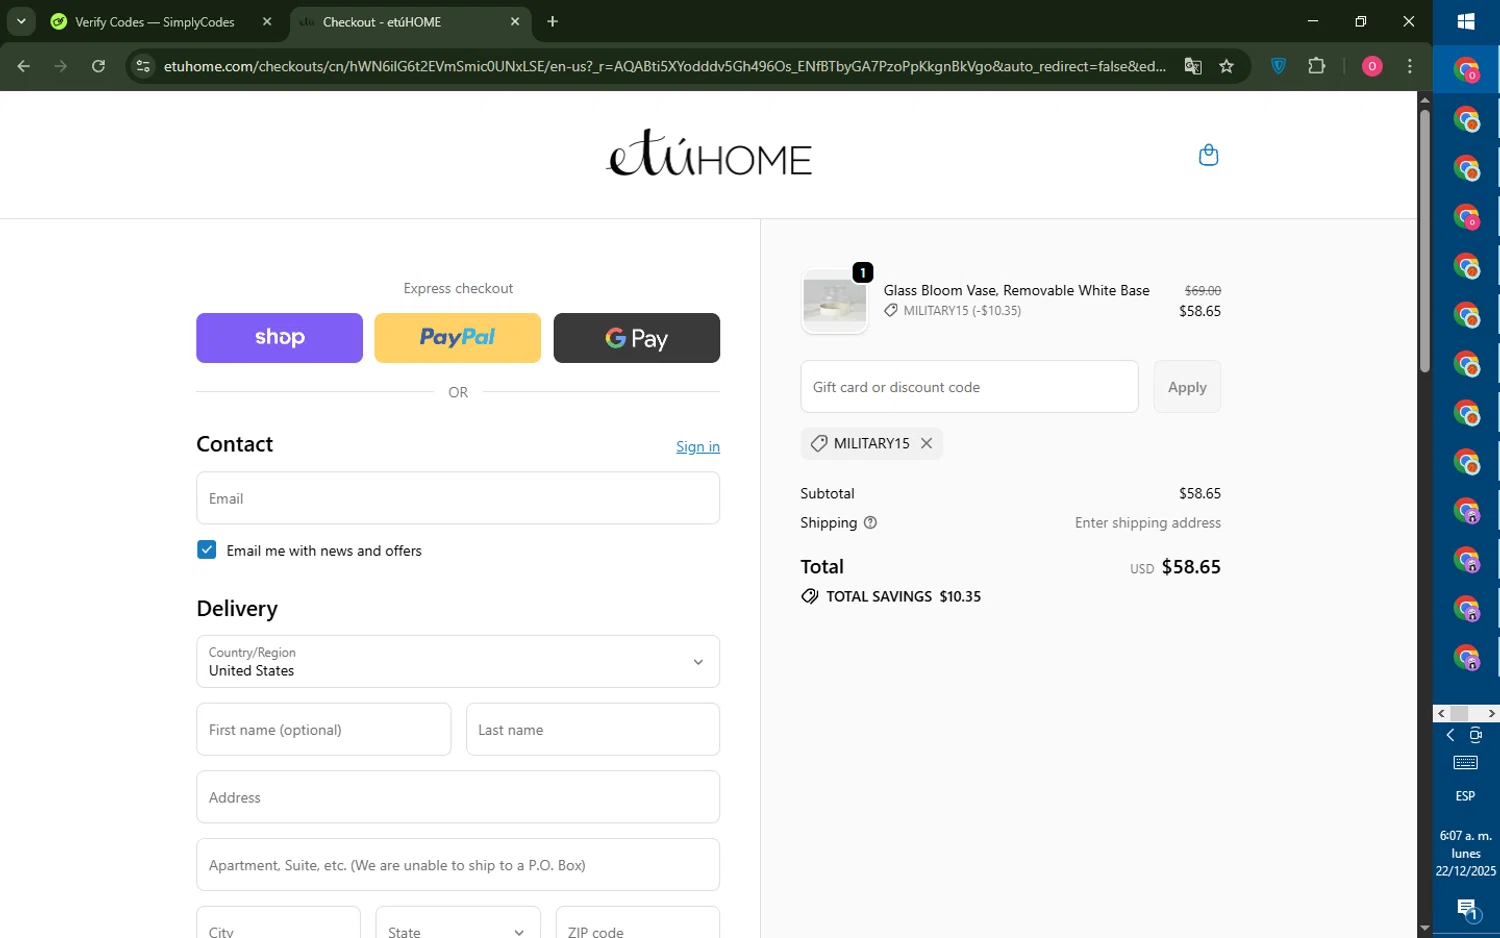Click the page vertical scrollbar thumb
Viewport: 1500px width, 938px height.
[1424, 240]
